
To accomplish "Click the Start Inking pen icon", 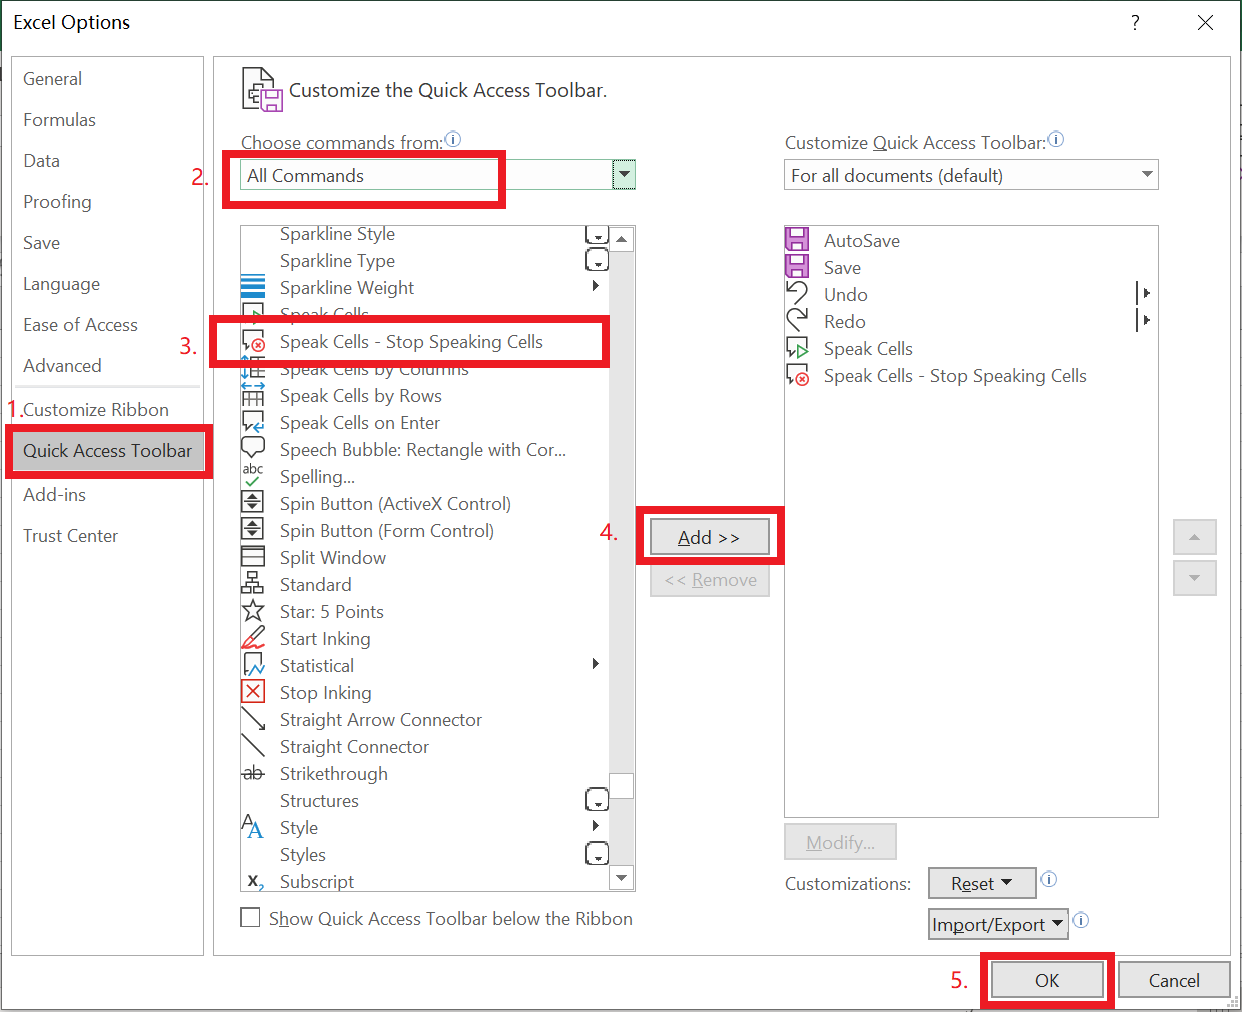I will tap(253, 638).
